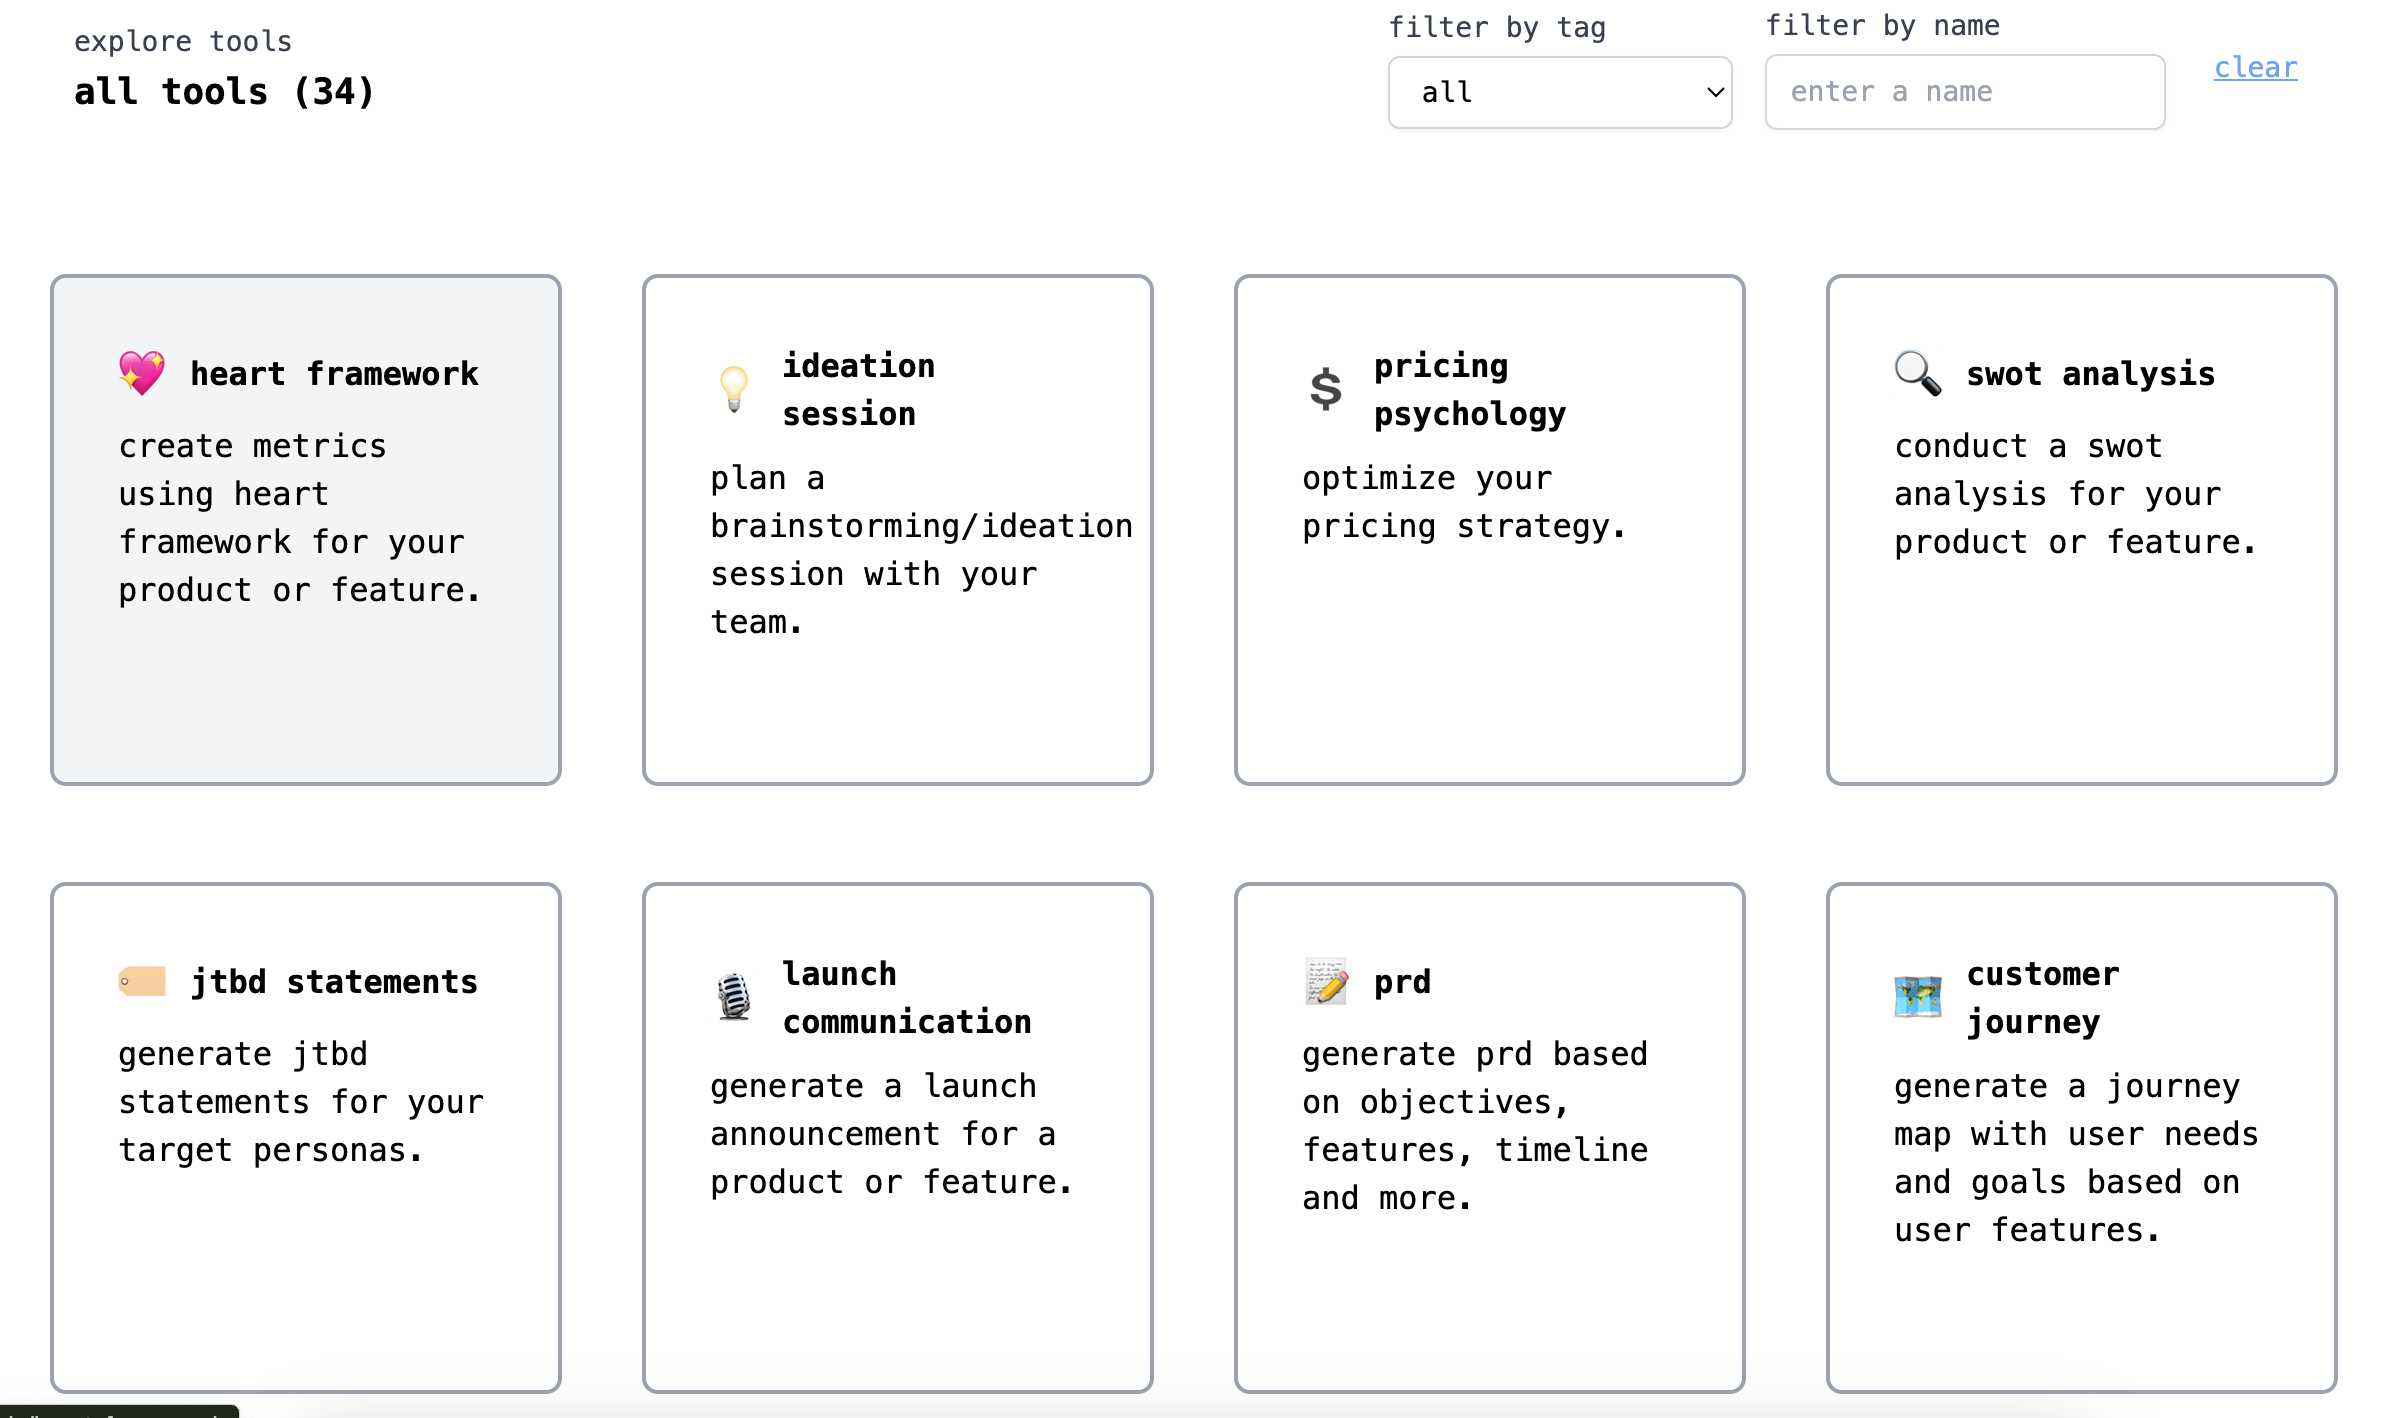Click the dollar sign pricing psychology icon
The height and width of the screenshot is (1418, 2408).
pyautogui.click(x=1326, y=389)
